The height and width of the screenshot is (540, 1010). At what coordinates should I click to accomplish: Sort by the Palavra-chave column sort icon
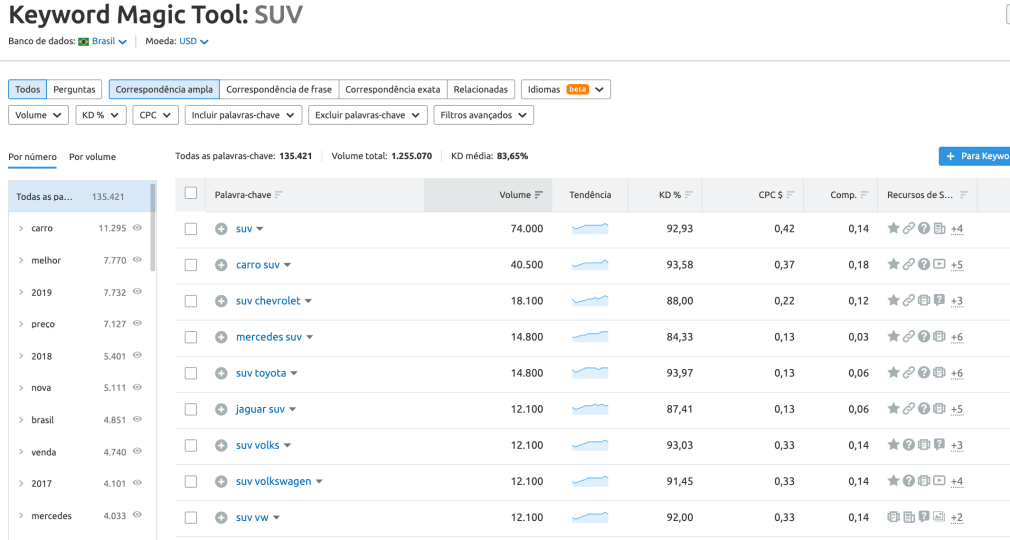click(x=278, y=195)
